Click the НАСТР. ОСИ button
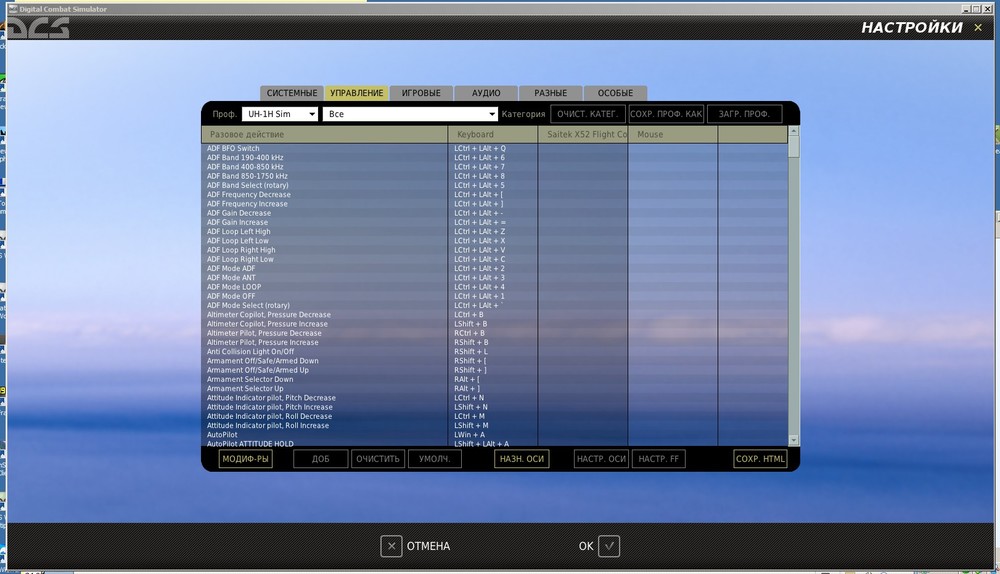1000x574 pixels. (601, 459)
